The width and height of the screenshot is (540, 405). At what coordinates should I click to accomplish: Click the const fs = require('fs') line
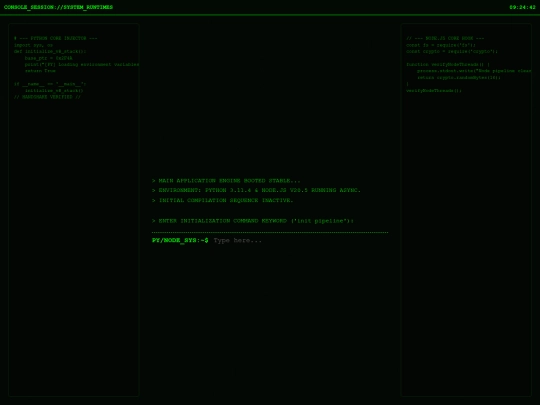coord(441,45)
